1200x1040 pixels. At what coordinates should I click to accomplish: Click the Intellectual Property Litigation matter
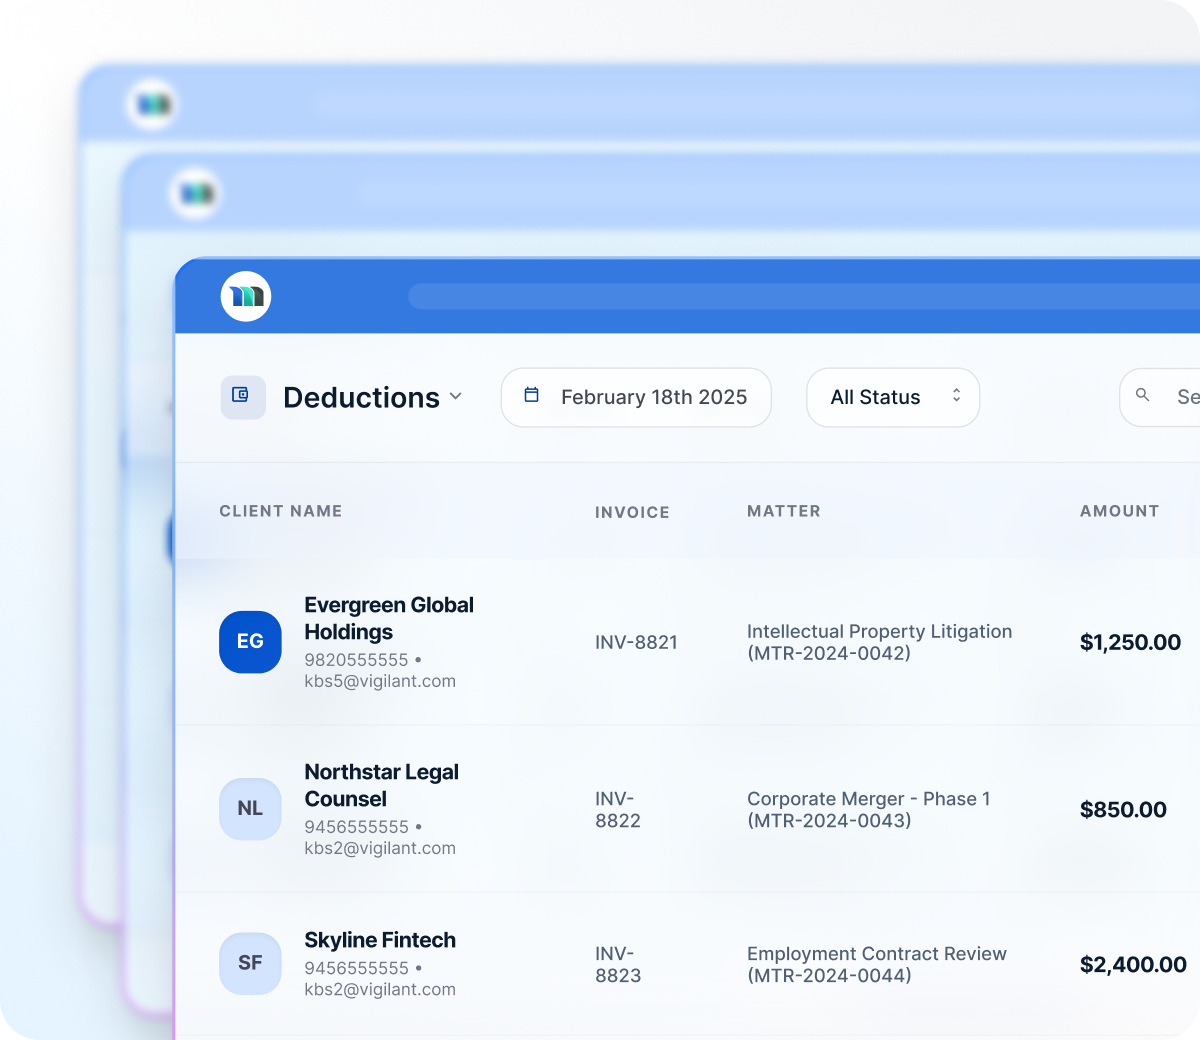(x=879, y=642)
